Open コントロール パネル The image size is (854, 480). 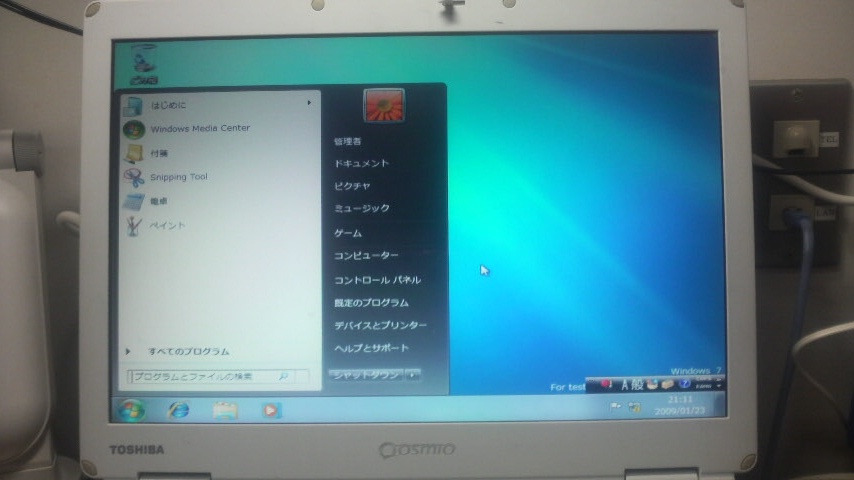377,280
